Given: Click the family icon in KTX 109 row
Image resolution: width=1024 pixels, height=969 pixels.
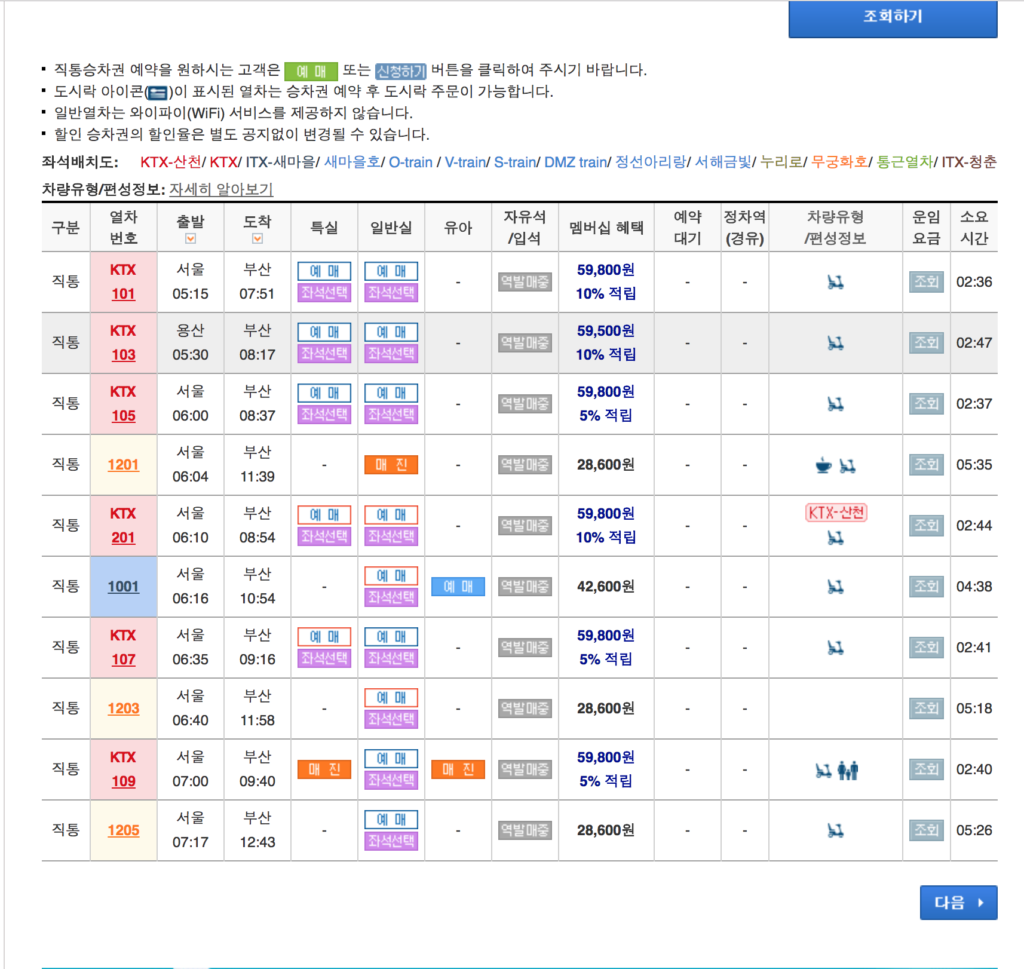Looking at the screenshot, I should point(848,770).
